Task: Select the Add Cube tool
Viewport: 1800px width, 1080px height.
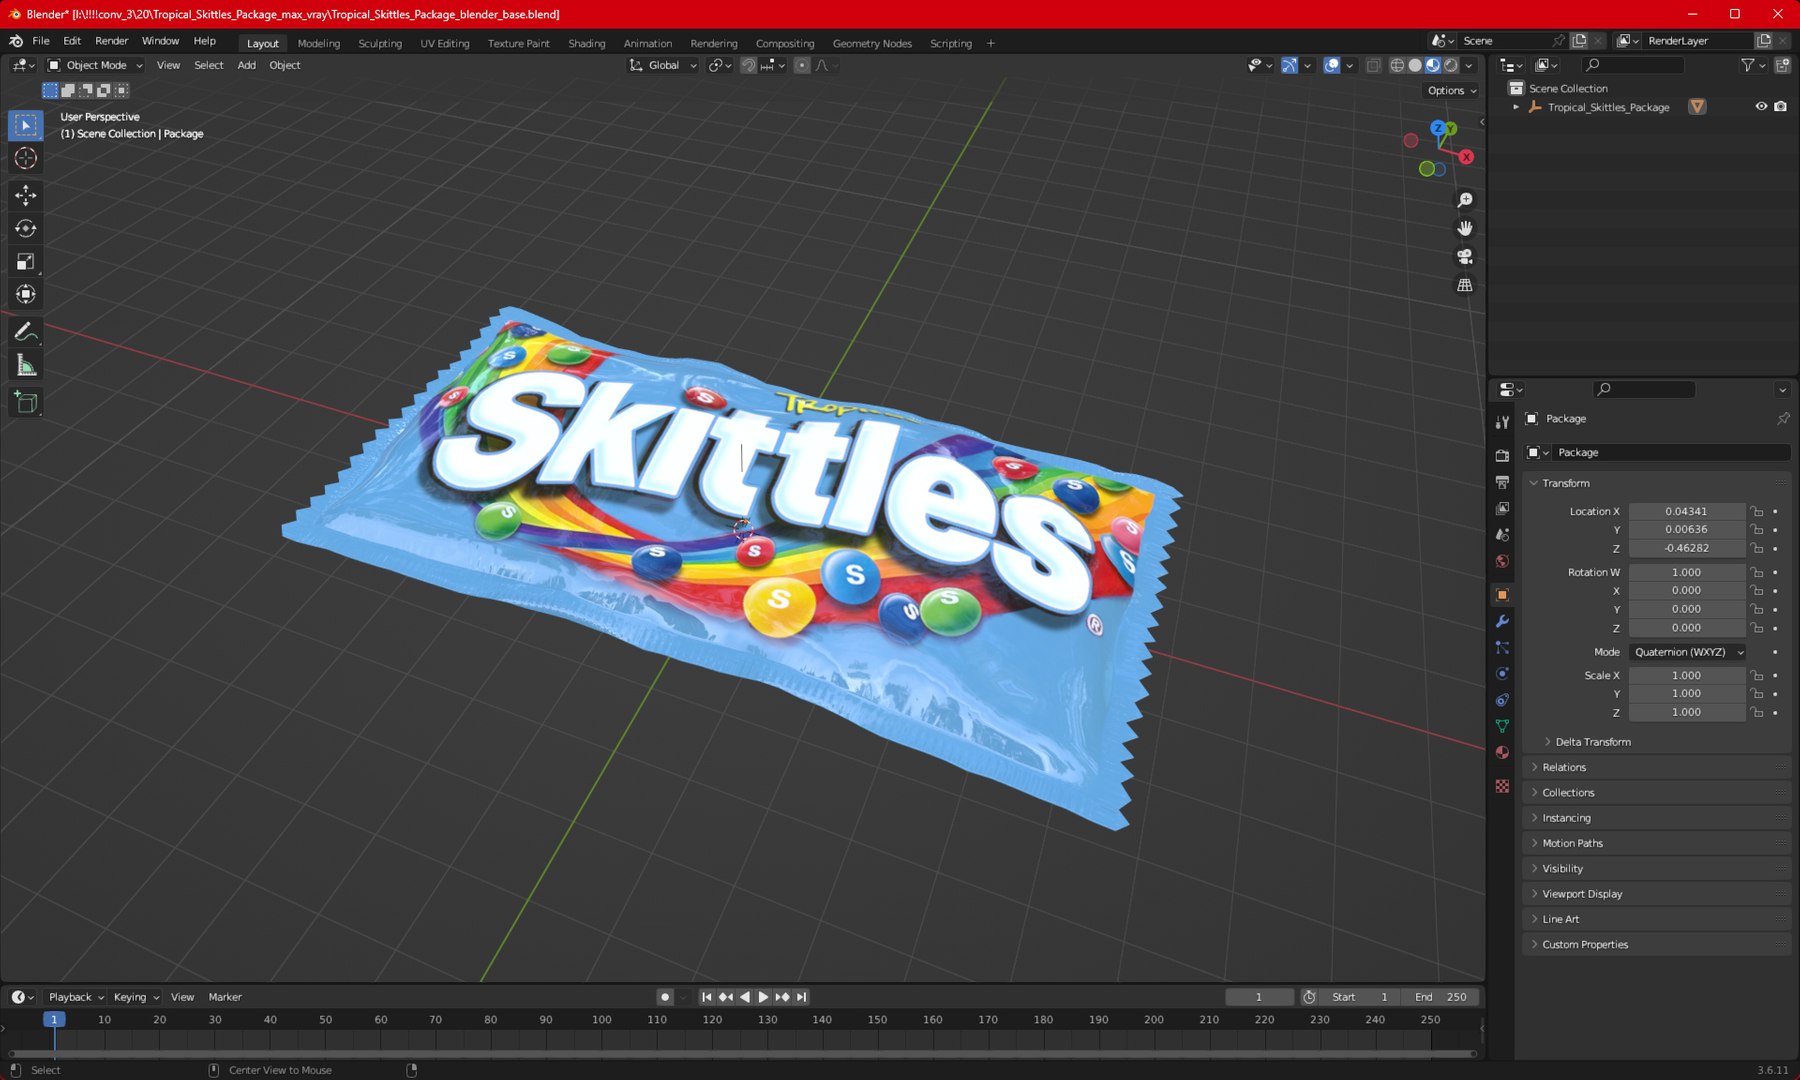Action: 26,403
